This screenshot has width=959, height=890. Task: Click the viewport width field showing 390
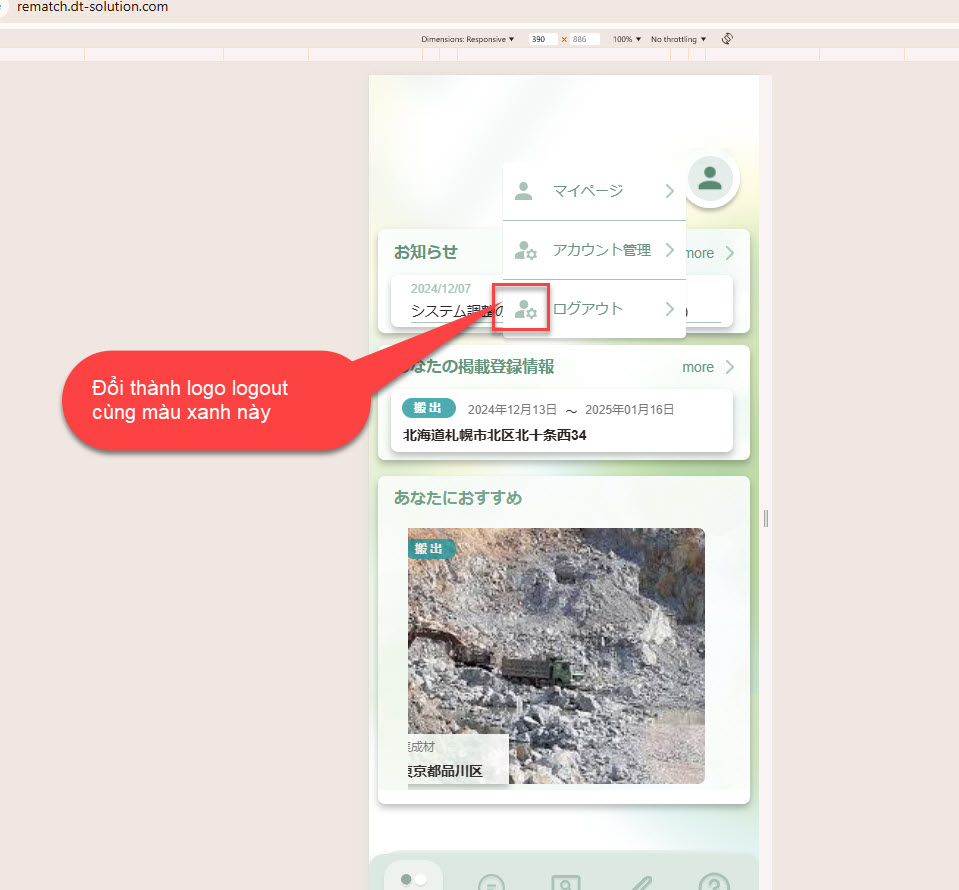point(543,39)
